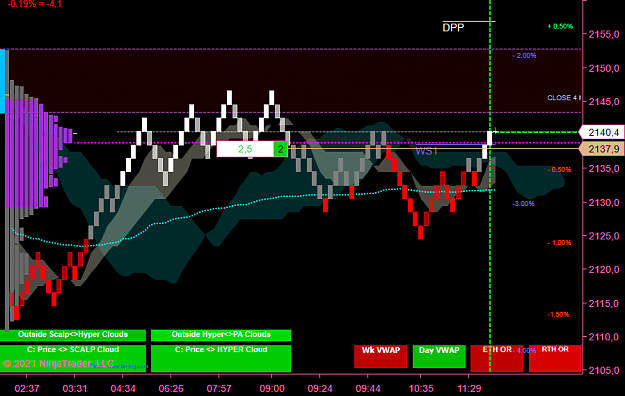
Task: Click the -3,00% percent label
Action: point(523,203)
